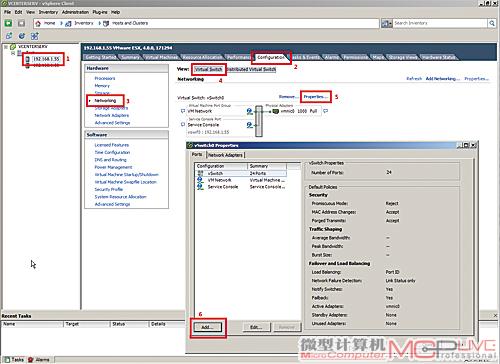The height and width of the screenshot is (364, 500).
Task: Click the speech bubble after vmnic0 adapter
Action: (x=325, y=111)
